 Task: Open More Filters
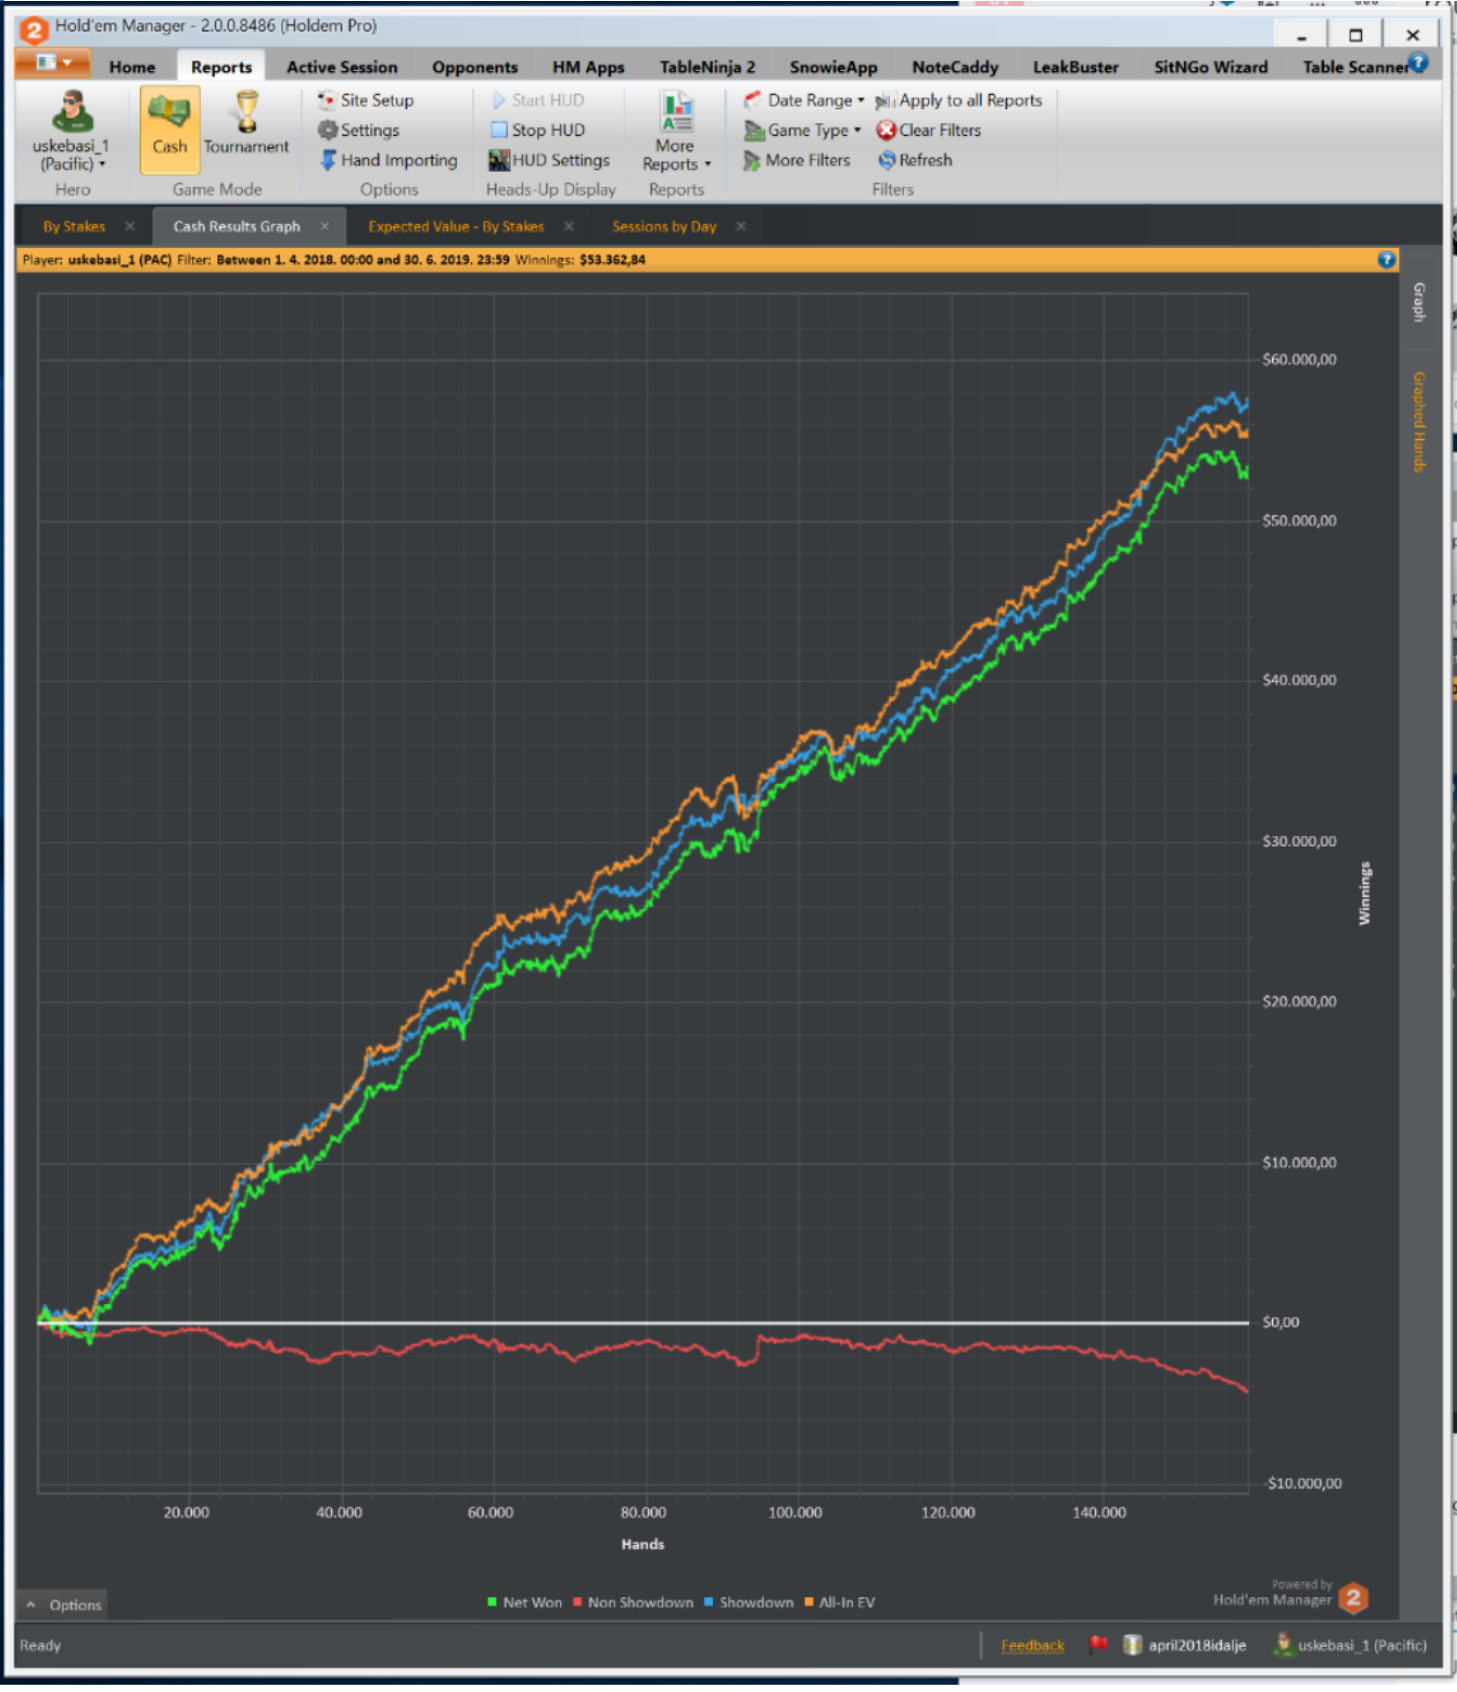(797, 160)
